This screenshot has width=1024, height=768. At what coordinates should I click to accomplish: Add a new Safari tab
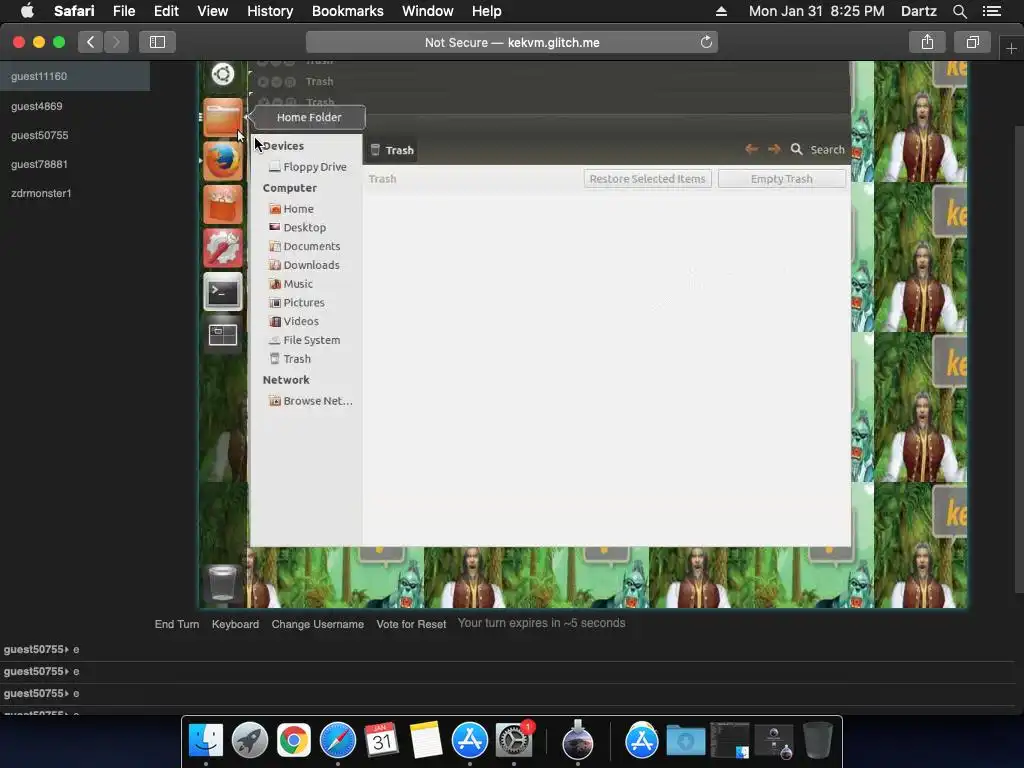coord(1011,48)
